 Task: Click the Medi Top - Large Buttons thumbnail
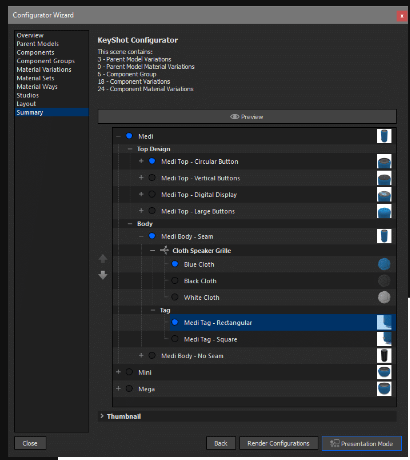(x=384, y=211)
